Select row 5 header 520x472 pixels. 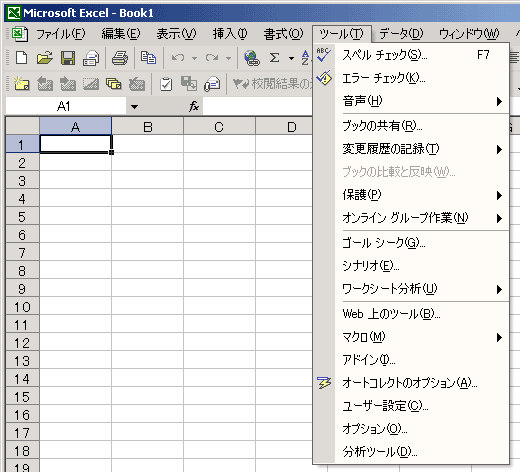coord(22,217)
